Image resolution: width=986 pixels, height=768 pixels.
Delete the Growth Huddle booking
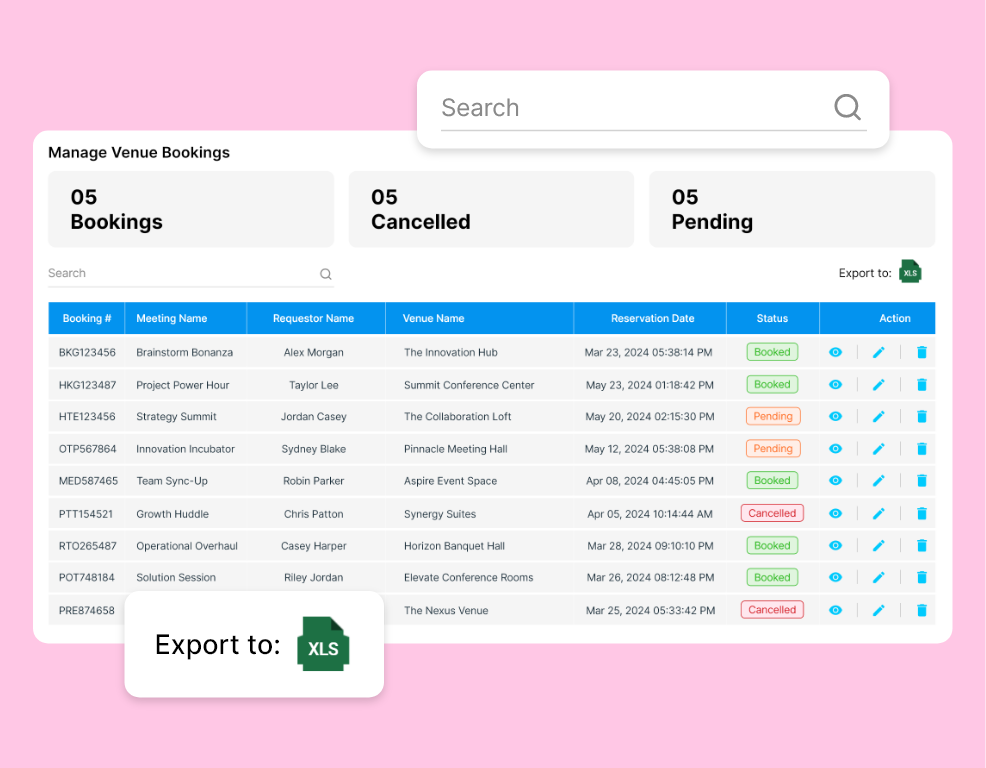click(x=922, y=514)
